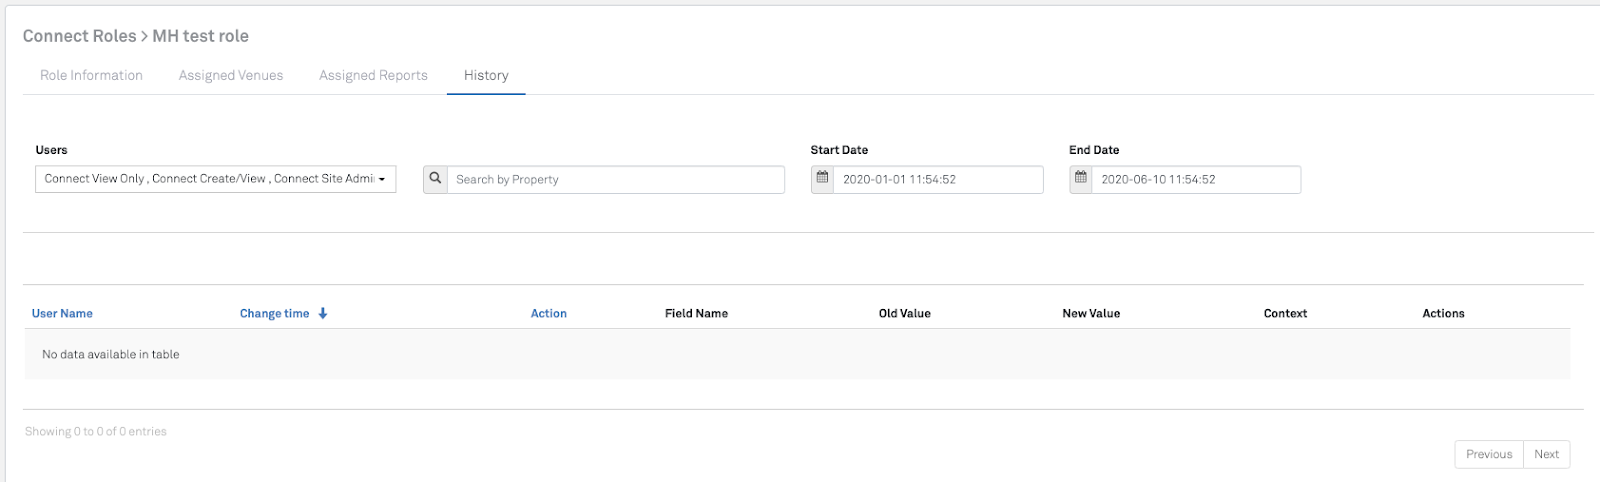Sort table by User Name column

tap(62, 313)
